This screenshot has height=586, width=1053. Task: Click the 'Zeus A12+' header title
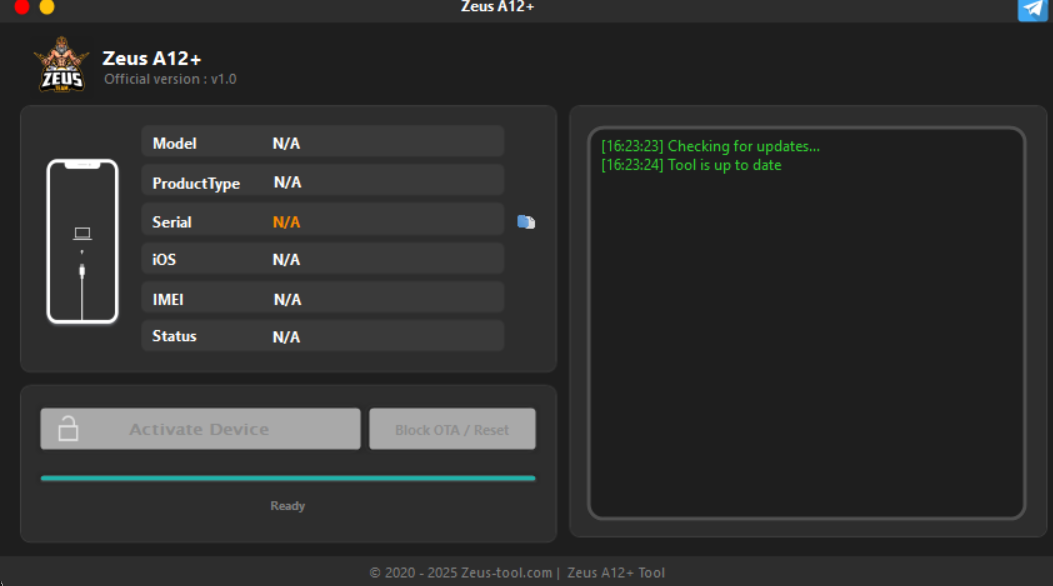click(x=152, y=58)
